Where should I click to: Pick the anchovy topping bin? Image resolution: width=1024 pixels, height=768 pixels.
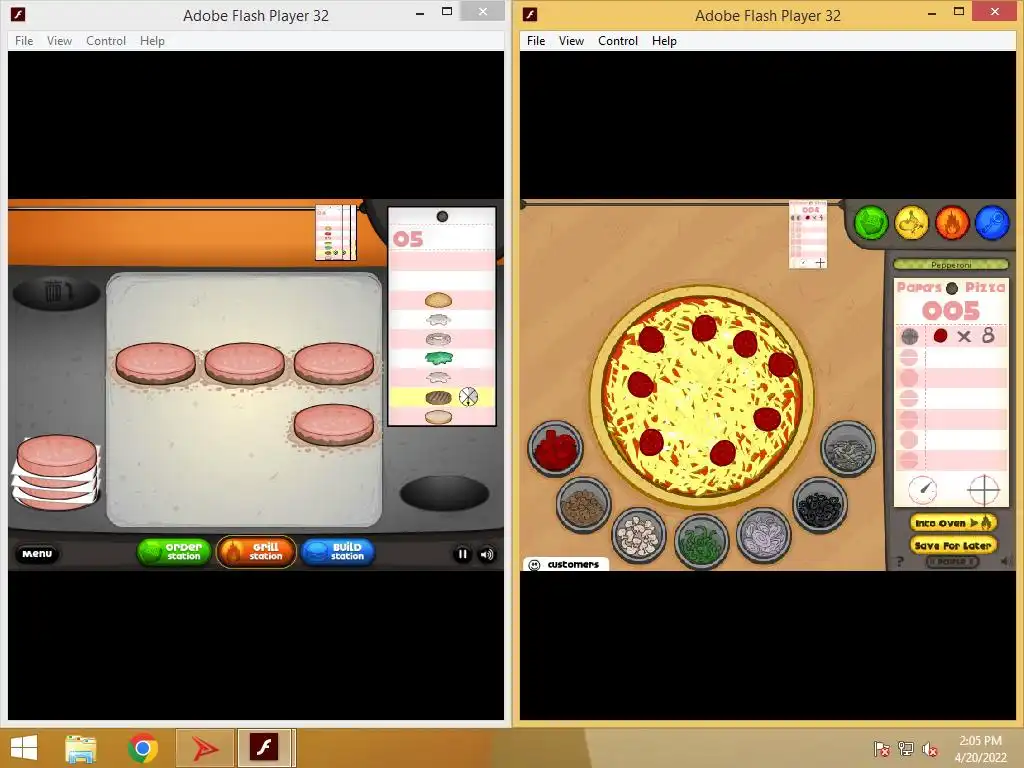pos(848,448)
